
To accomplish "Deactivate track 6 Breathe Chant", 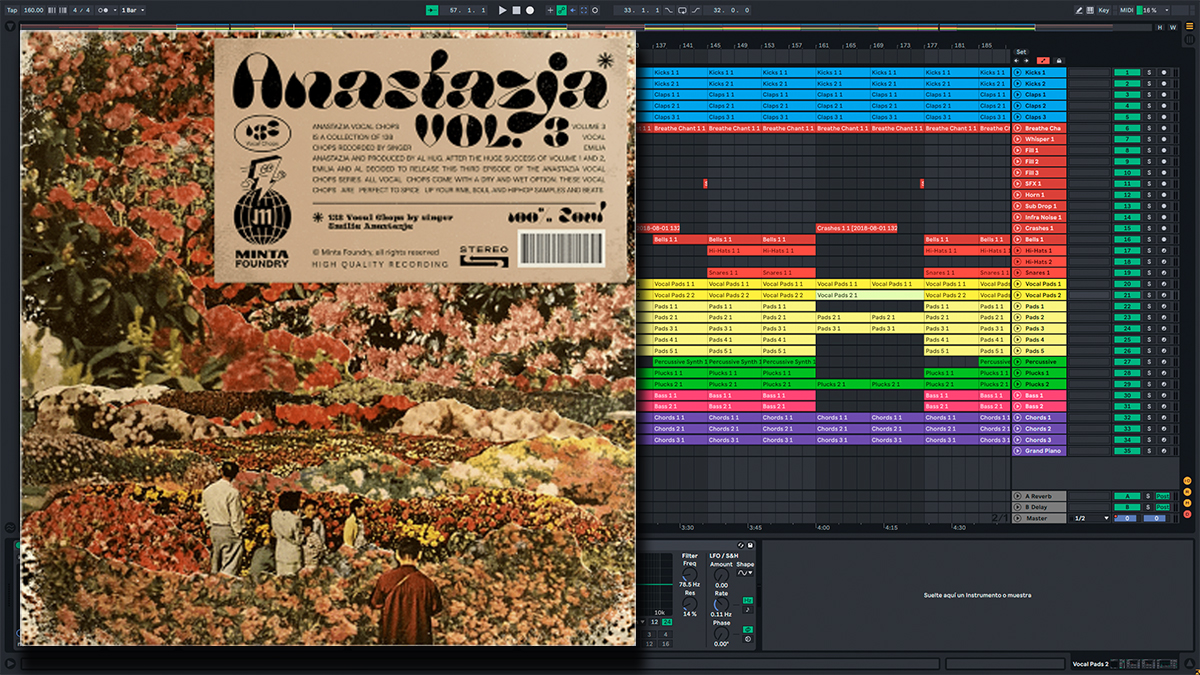I will (1127, 128).
